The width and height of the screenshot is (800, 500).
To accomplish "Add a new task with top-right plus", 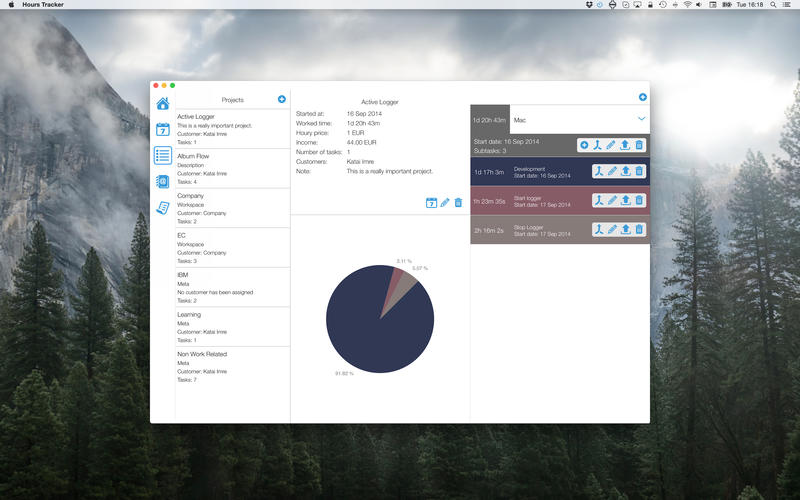I will (642, 97).
